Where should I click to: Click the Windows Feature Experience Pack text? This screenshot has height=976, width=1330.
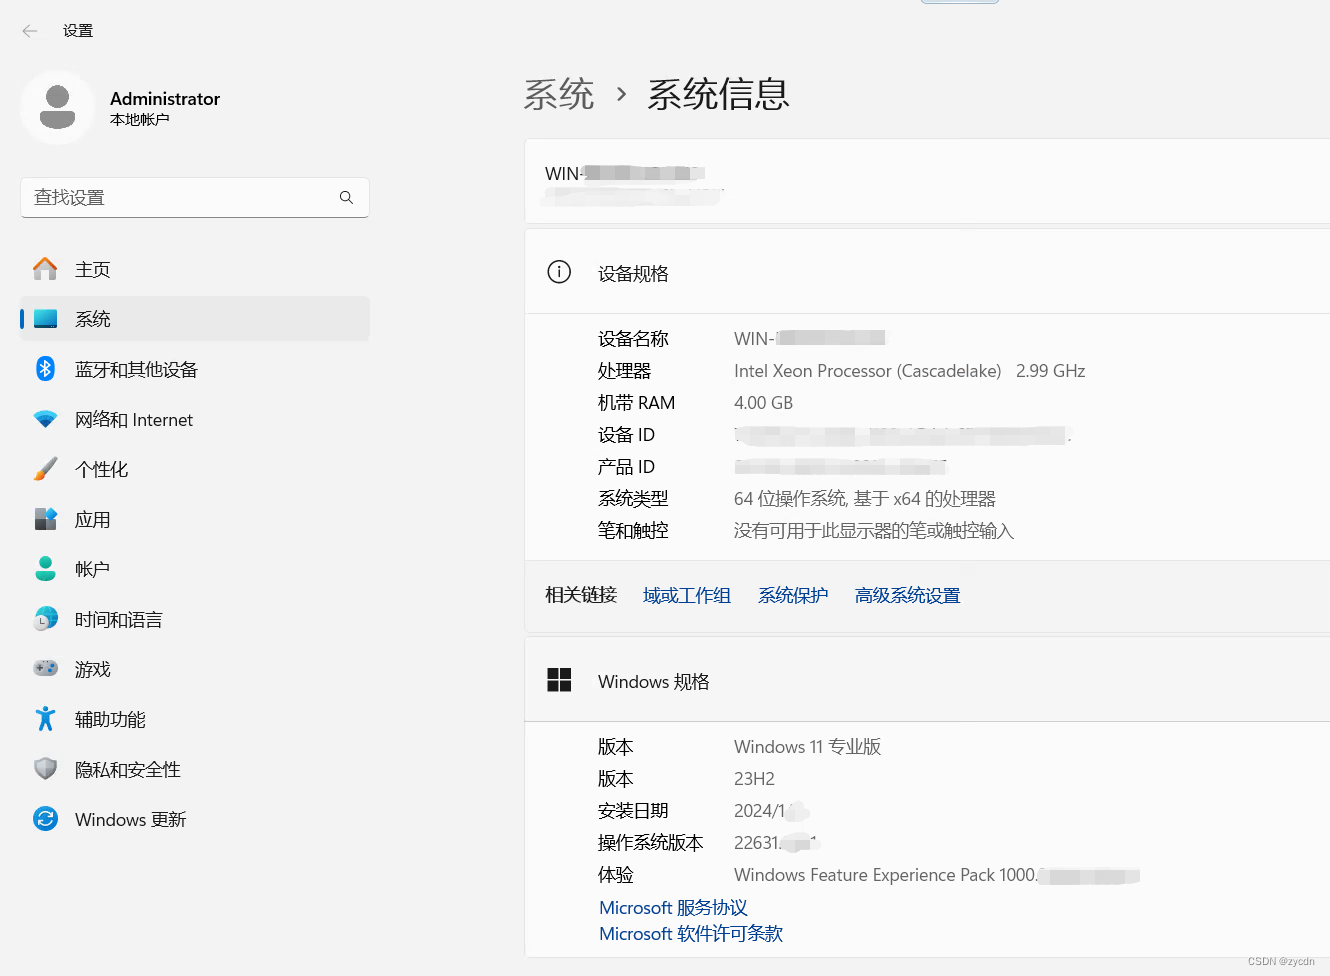point(885,875)
